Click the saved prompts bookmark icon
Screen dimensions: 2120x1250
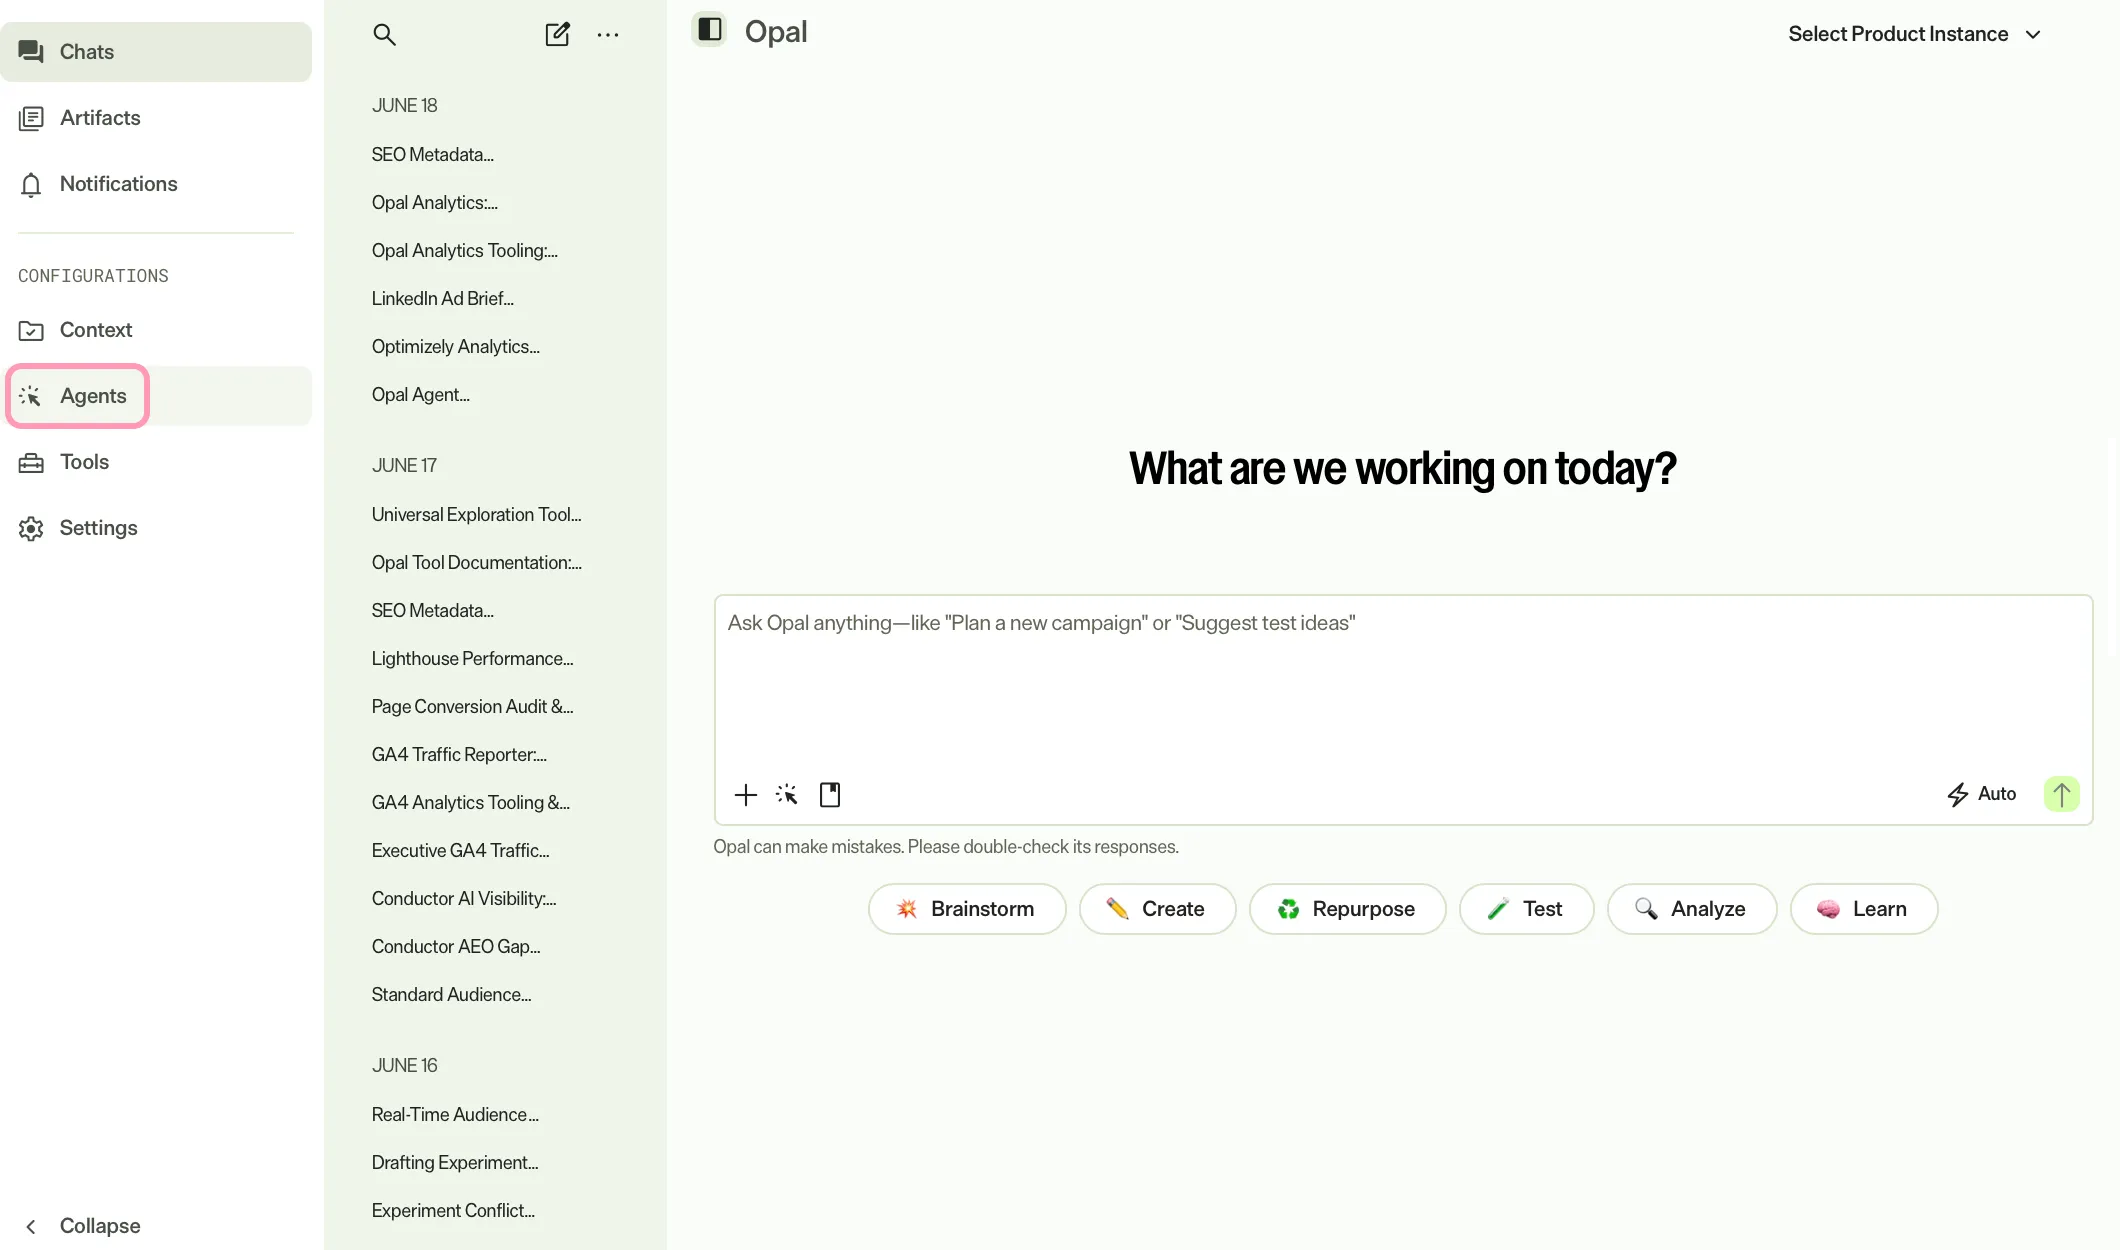click(830, 795)
